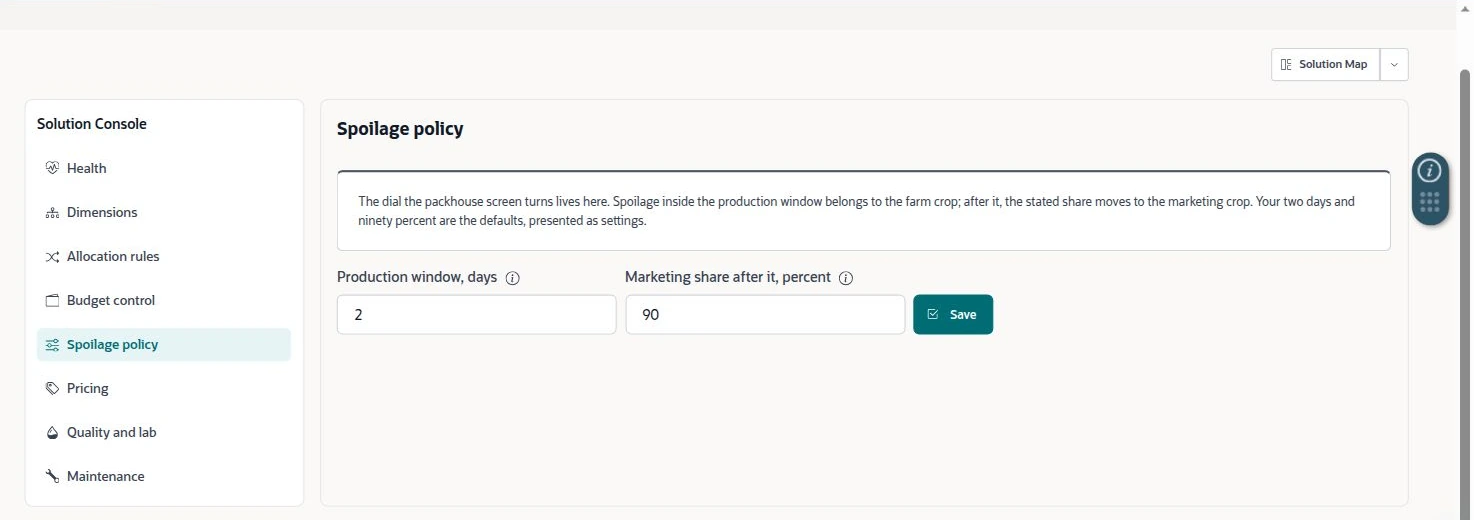Click the Dimensions hierarchy icon

(53, 212)
